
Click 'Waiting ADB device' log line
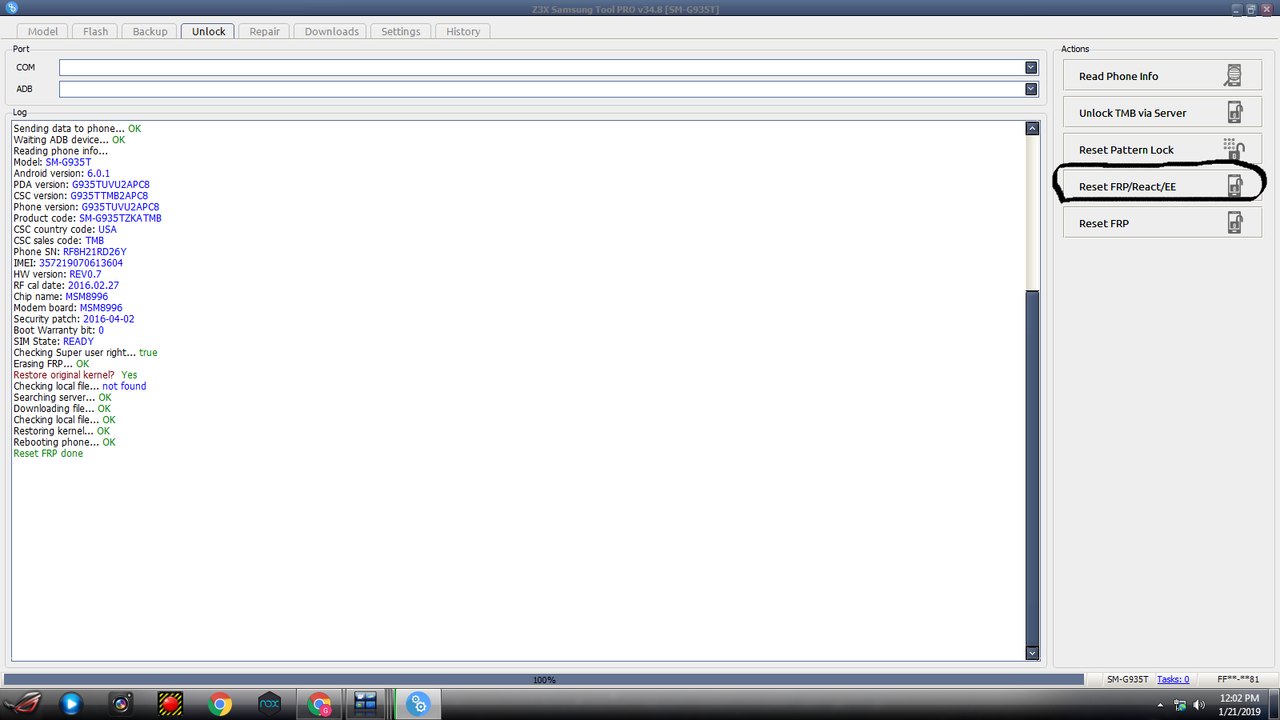[x=69, y=140]
